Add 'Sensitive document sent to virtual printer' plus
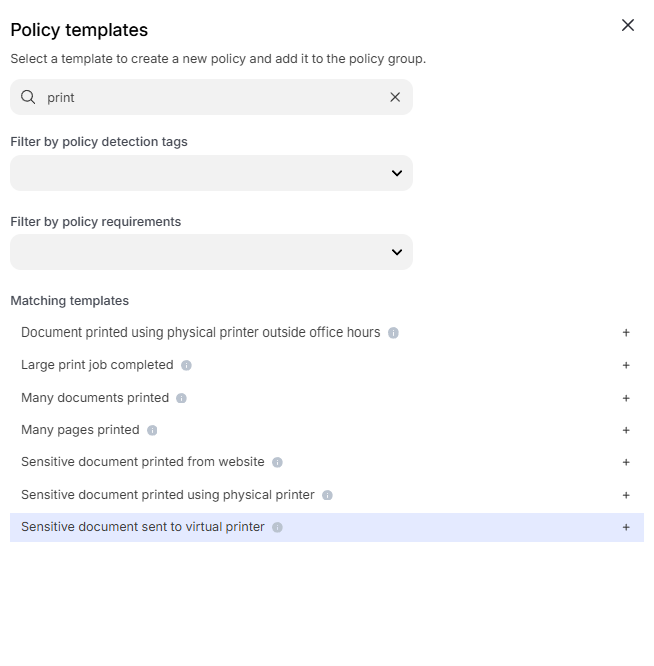Screen dimensions: 654x666 [x=626, y=527]
